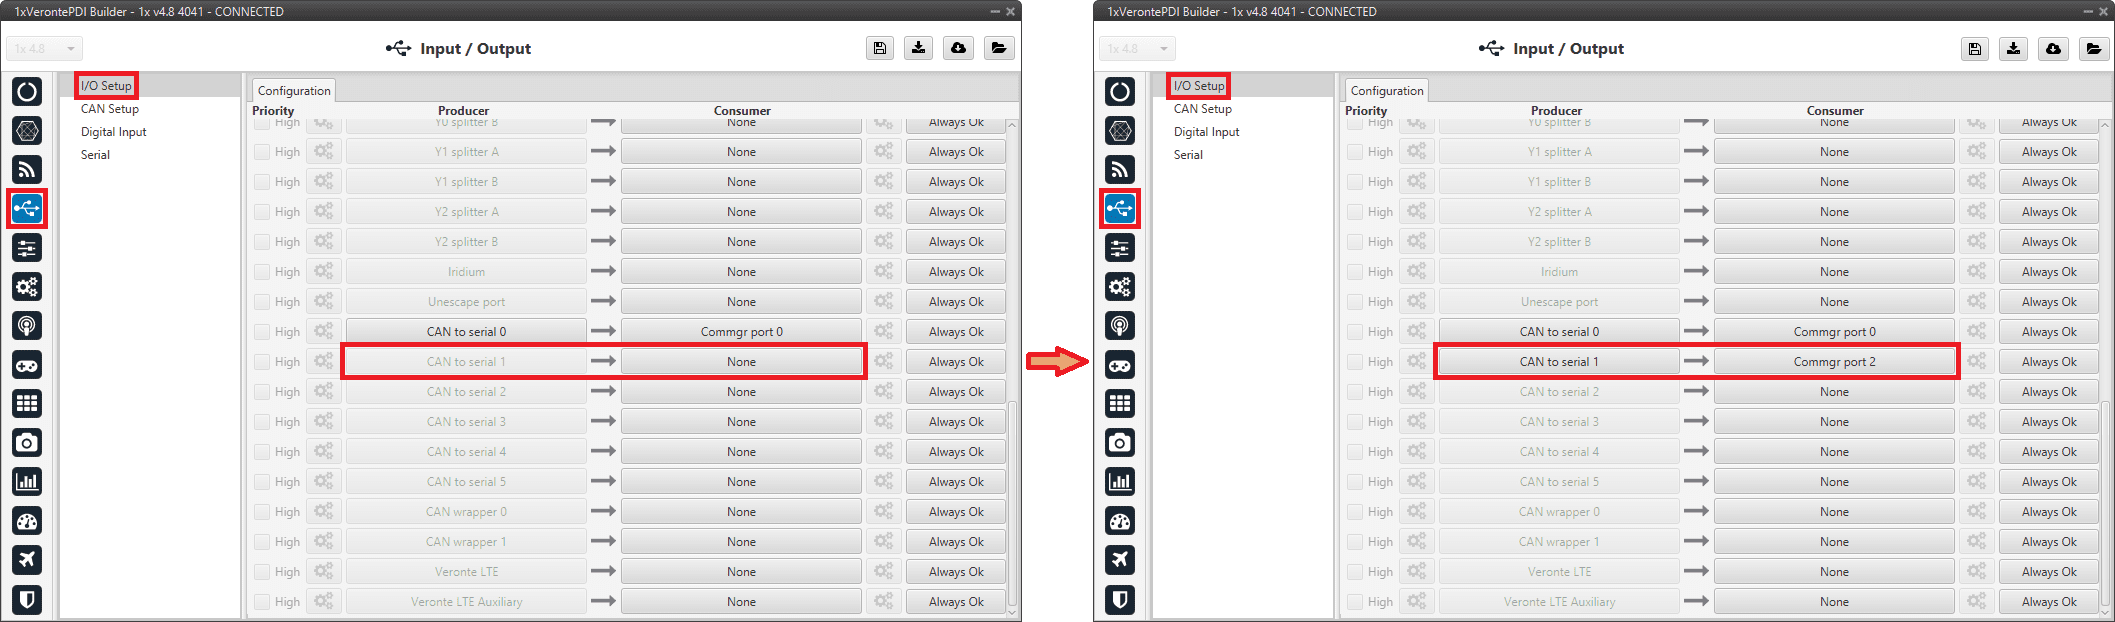Toggle High priority checkbox for CAN to serial 0, left window
Screen dimensions: 2115x622
coord(262,332)
